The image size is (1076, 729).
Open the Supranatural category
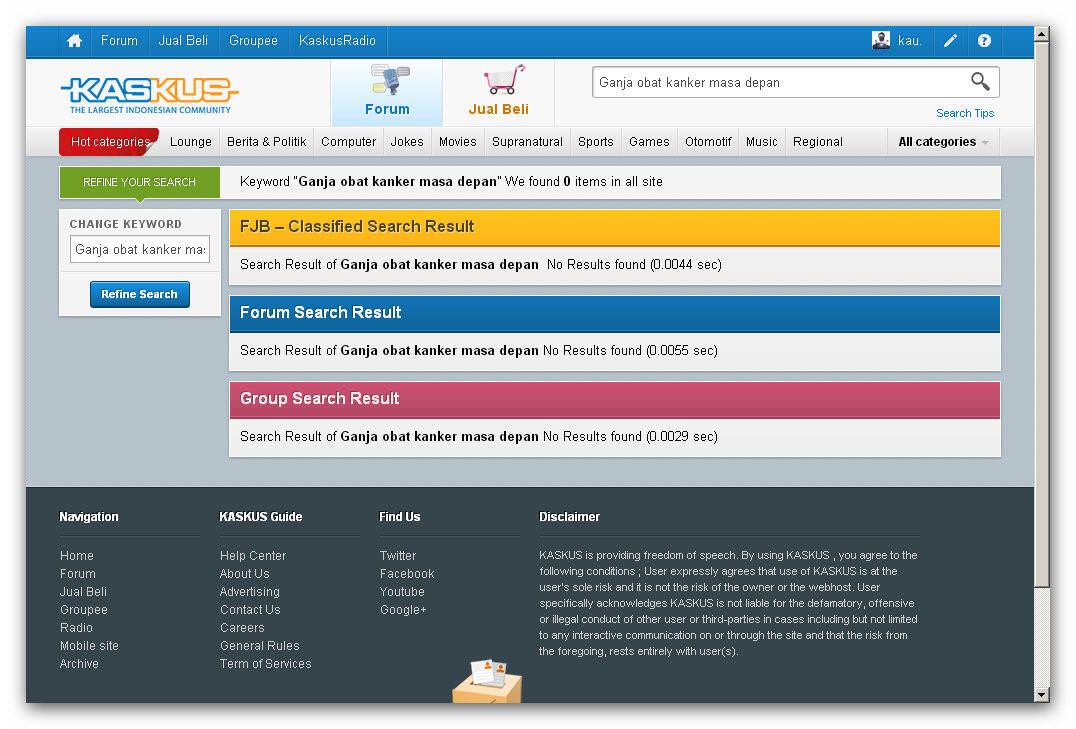tap(527, 142)
